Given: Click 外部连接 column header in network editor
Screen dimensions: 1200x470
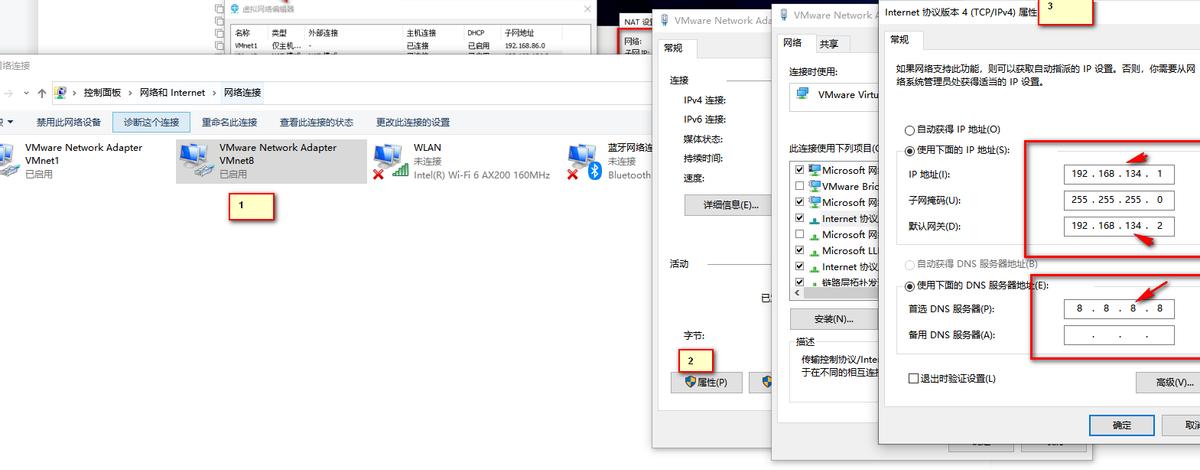Looking at the screenshot, I should click(323, 33).
